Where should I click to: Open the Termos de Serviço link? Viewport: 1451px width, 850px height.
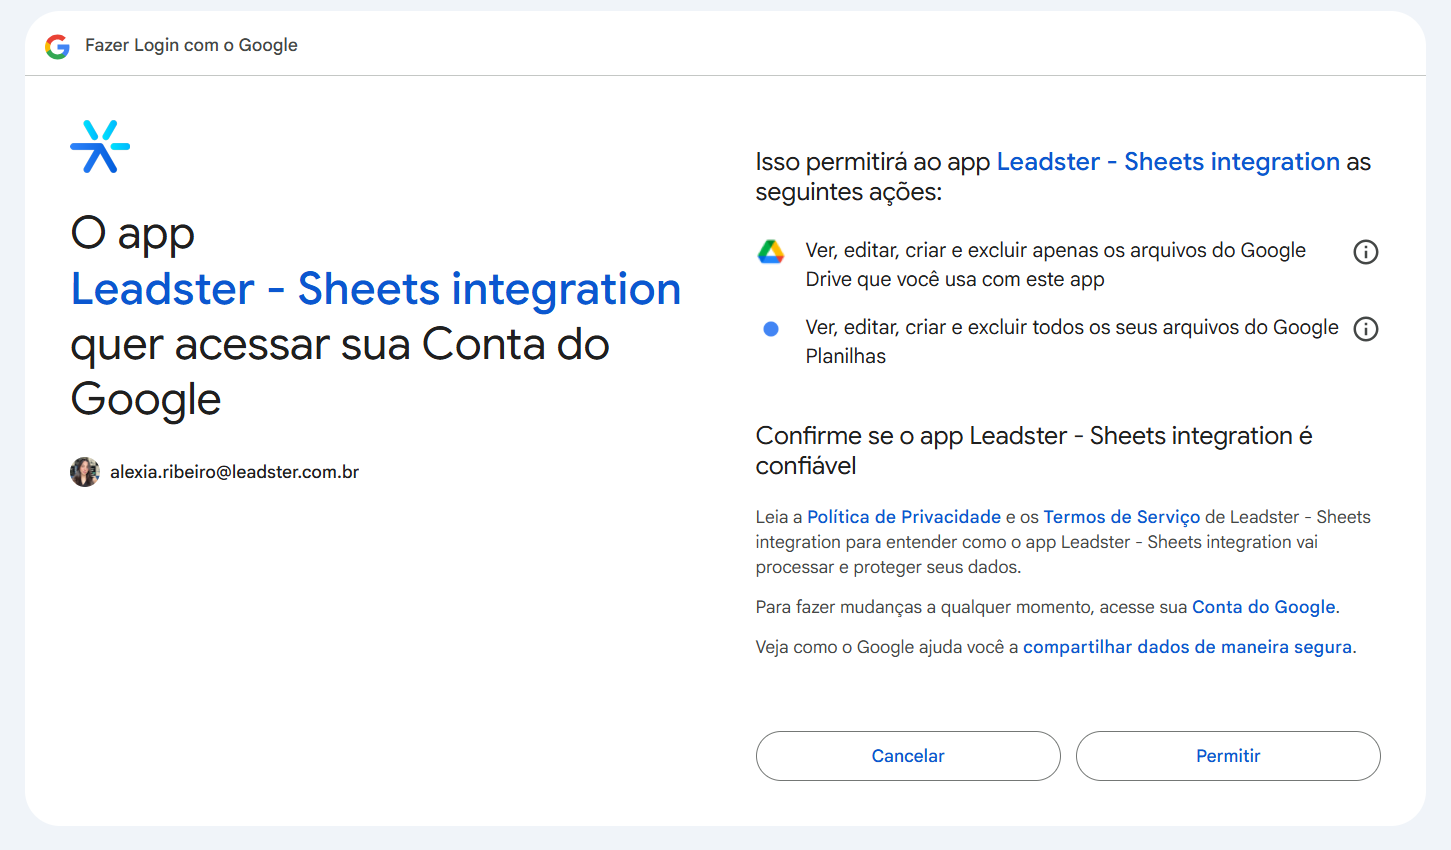1122,517
